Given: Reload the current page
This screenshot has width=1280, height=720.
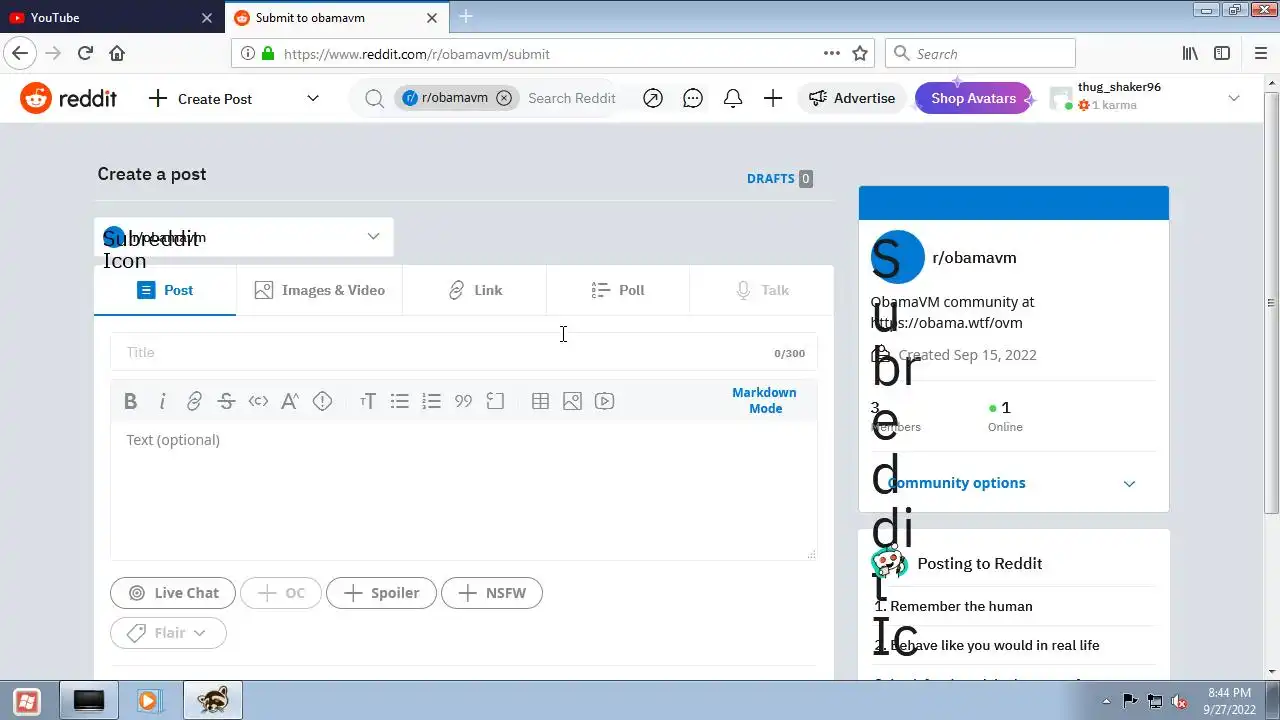Looking at the screenshot, I should pos(85,54).
